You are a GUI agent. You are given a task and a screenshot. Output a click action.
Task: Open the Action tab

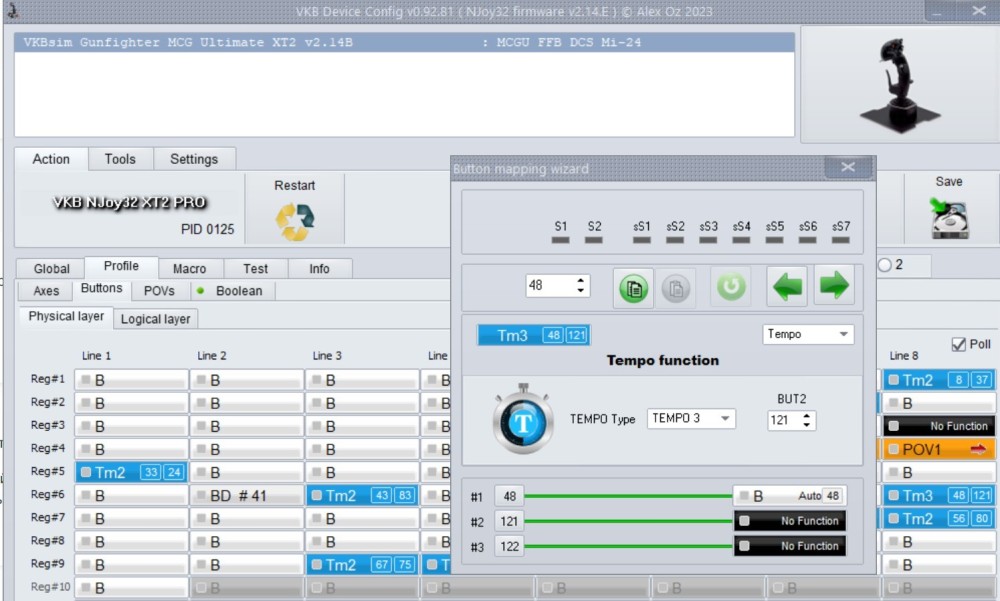(x=51, y=160)
